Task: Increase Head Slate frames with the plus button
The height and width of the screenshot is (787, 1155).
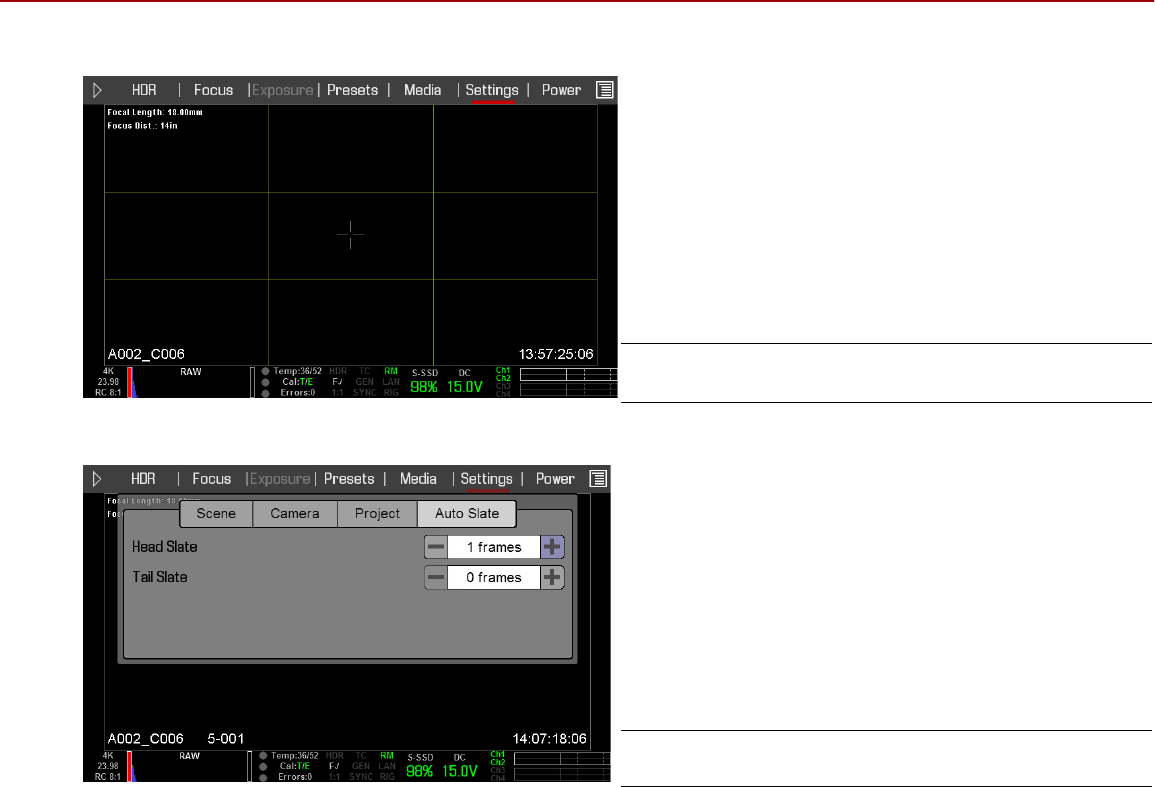Action: coord(552,547)
